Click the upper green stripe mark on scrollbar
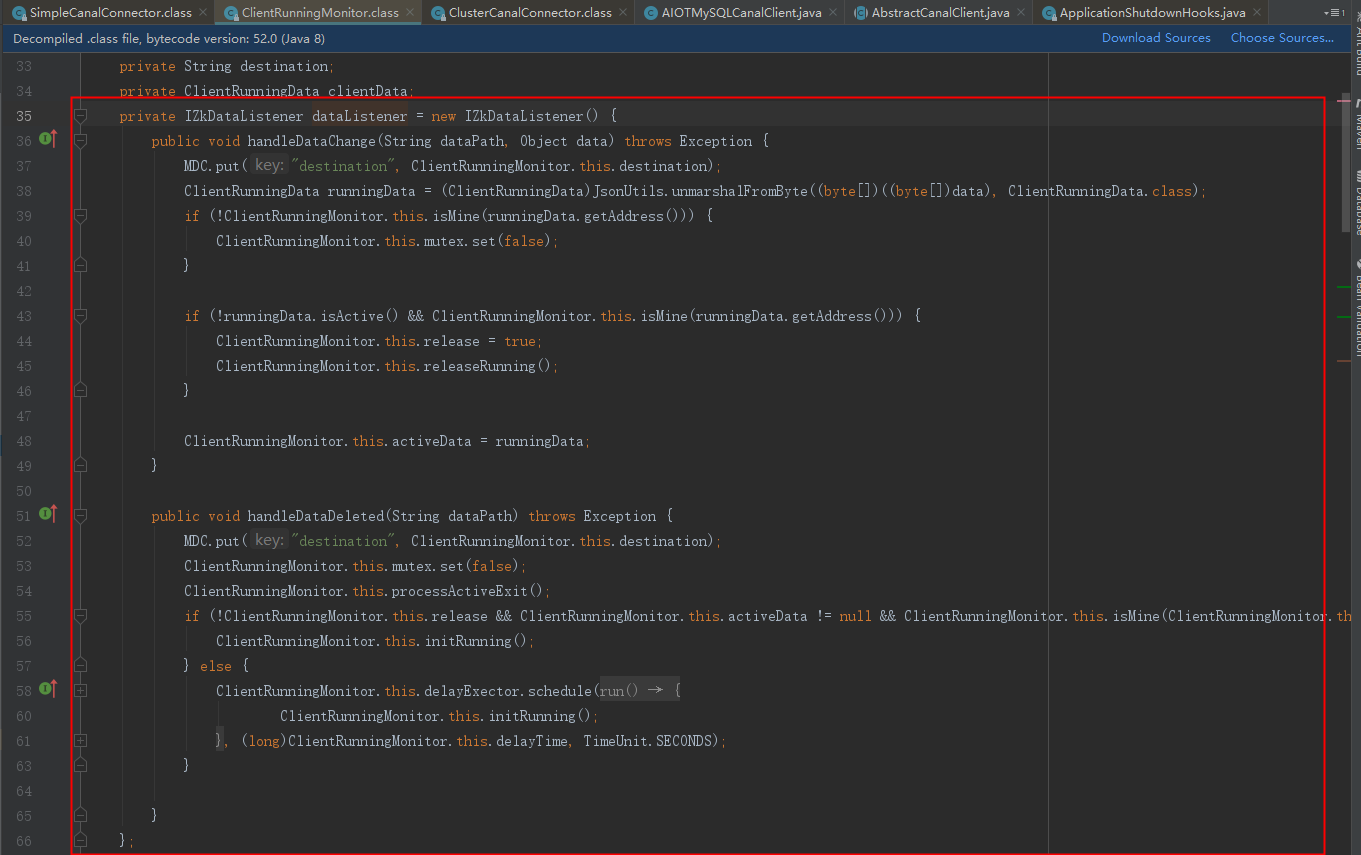Screen dimensions: 1361x855 tap(1343, 287)
